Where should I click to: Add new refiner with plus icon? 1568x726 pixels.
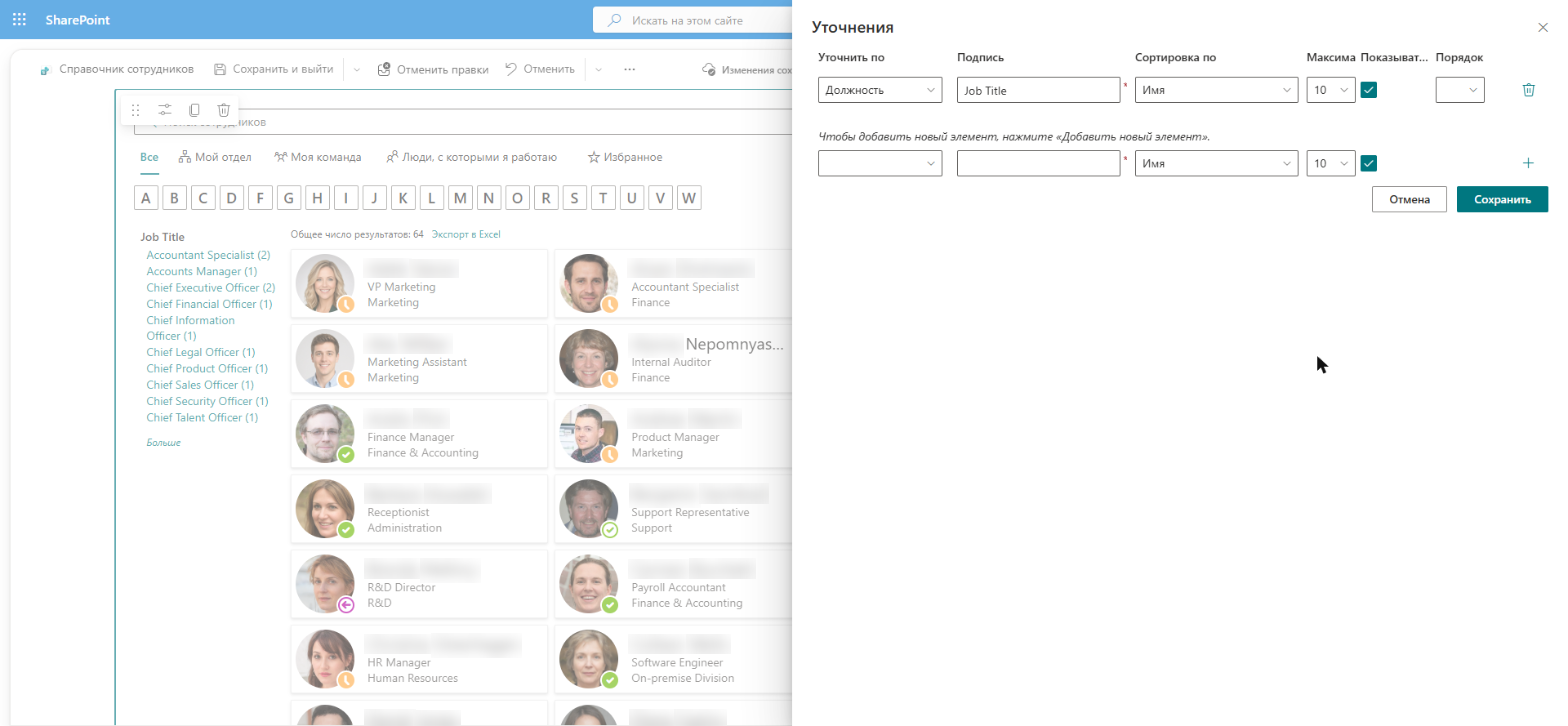(1528, 163)
